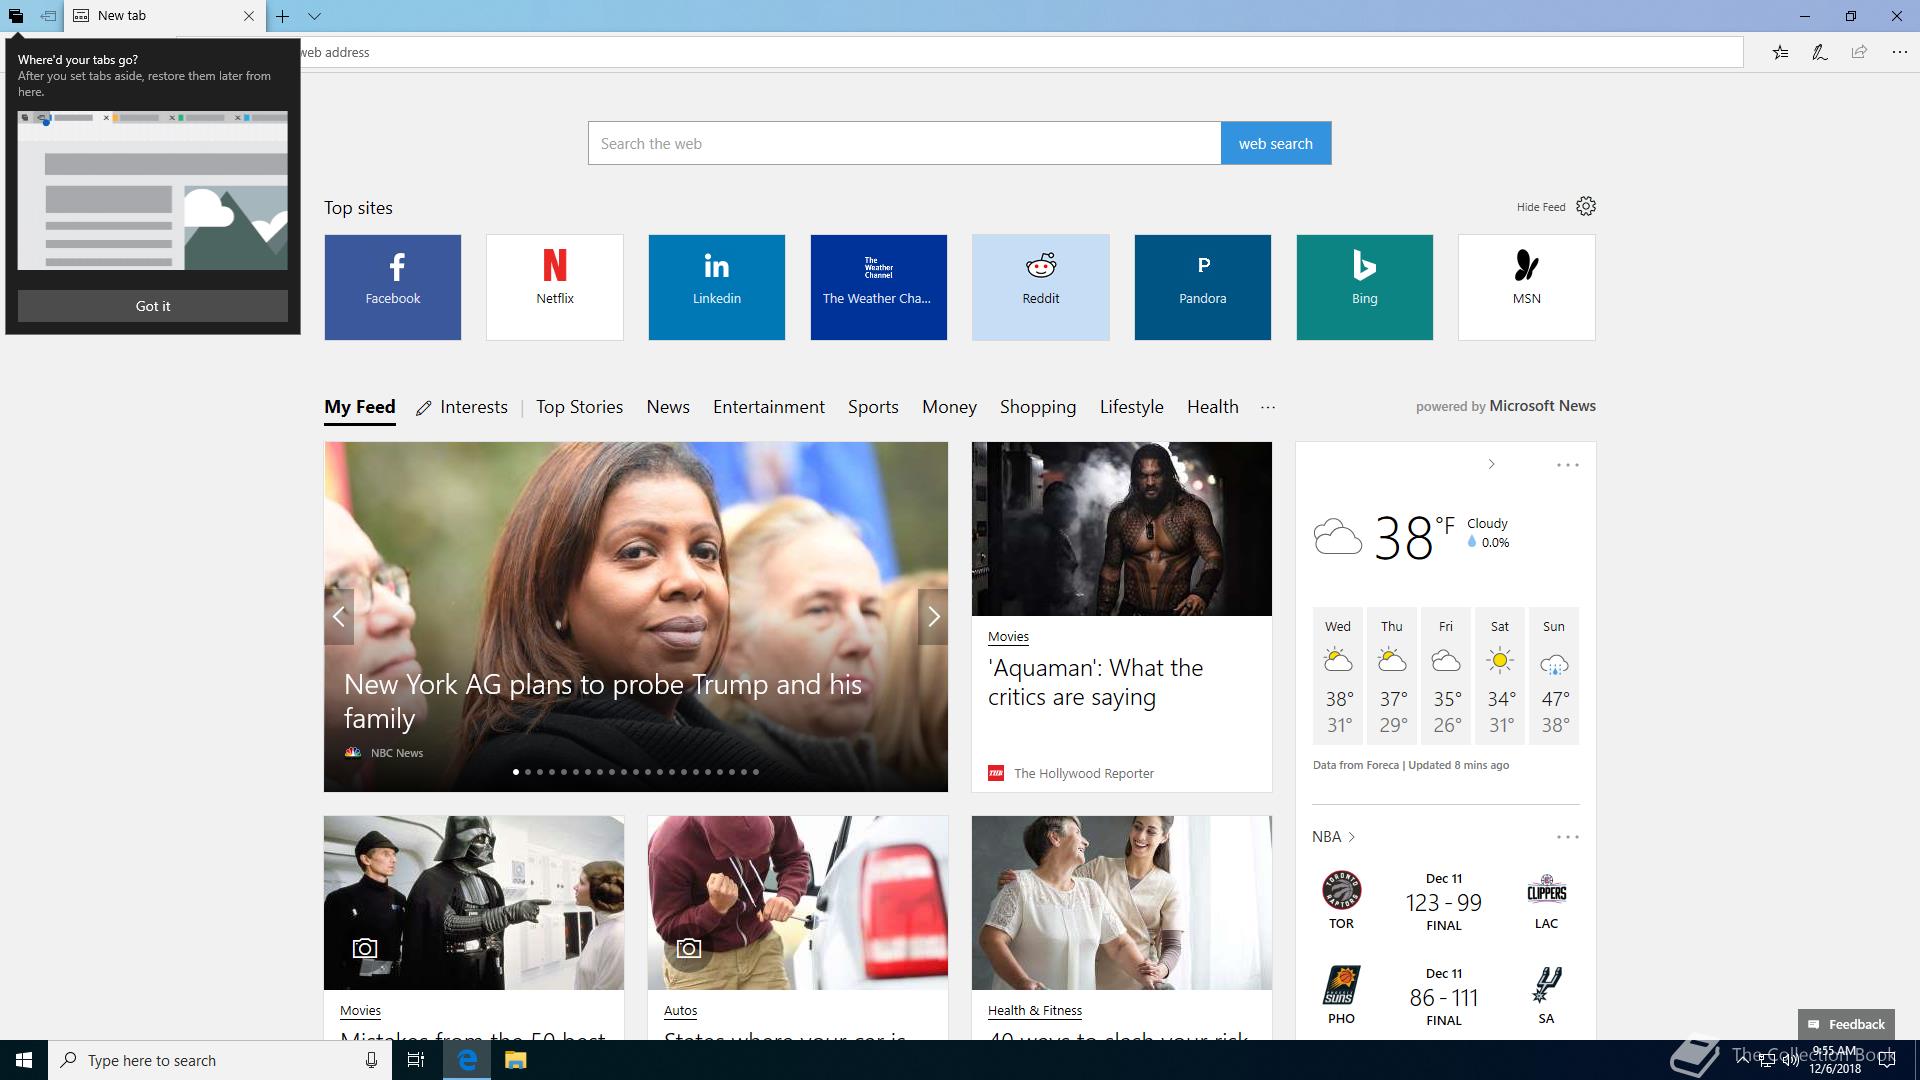The width and height of the screenshot is (1920, 1080).
Task: Close the New tab tab
Action: pyautogui.click(x=249, y=16)
